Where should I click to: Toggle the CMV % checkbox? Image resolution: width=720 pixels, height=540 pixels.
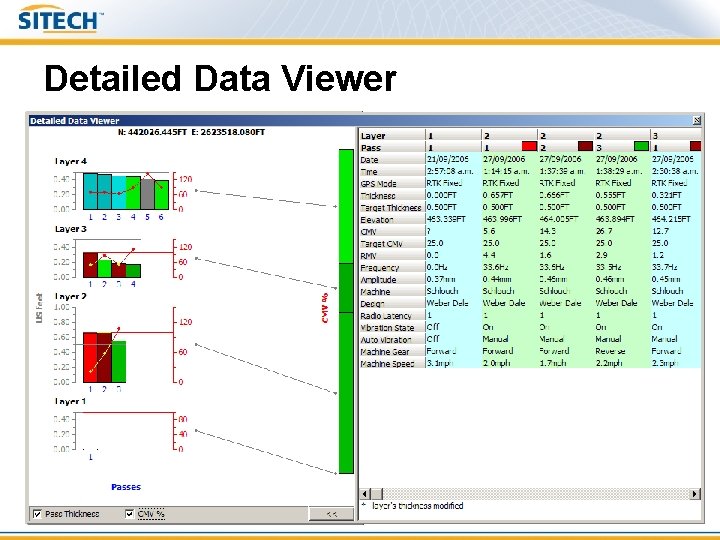pos(129,514)
